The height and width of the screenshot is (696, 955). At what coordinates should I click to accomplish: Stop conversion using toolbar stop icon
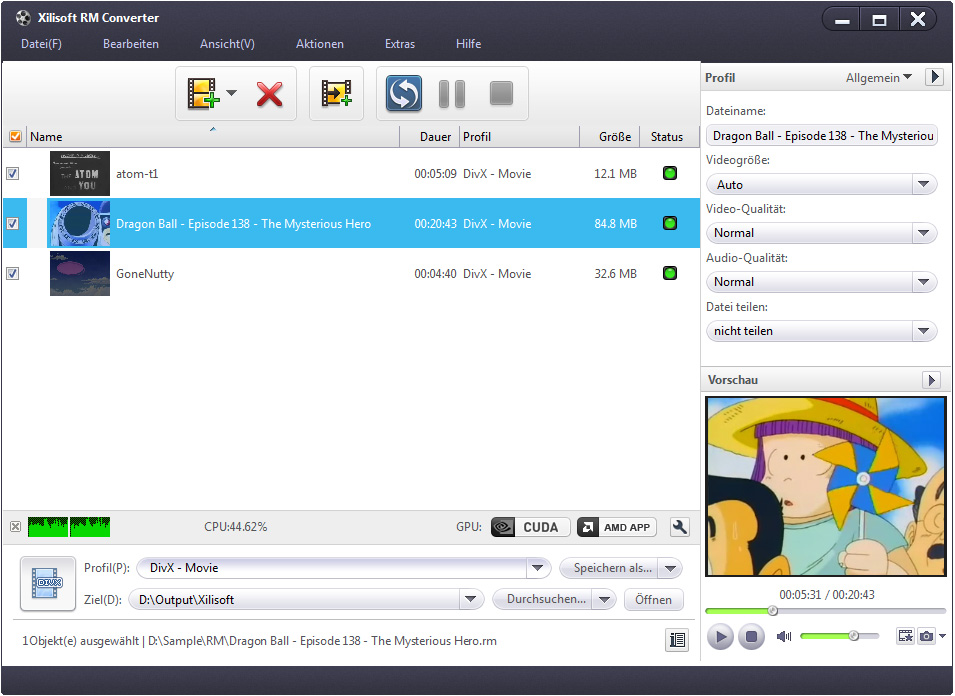[x=501, y=93]
